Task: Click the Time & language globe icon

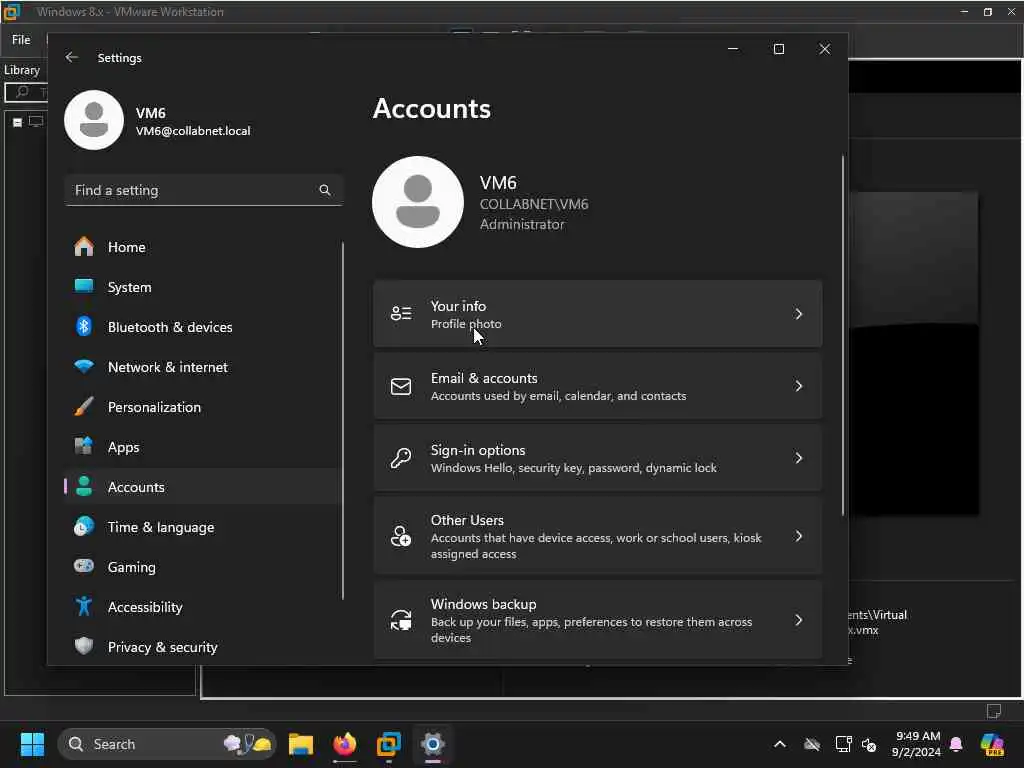Action: [x=84, y=526]
